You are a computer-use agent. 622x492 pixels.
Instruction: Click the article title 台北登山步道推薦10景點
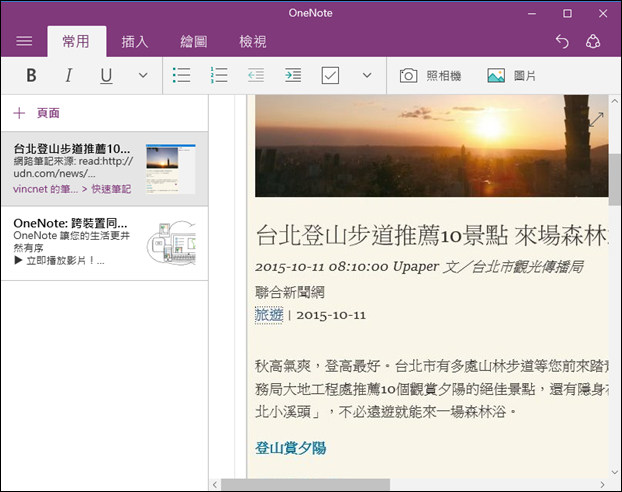pos(382,235)
